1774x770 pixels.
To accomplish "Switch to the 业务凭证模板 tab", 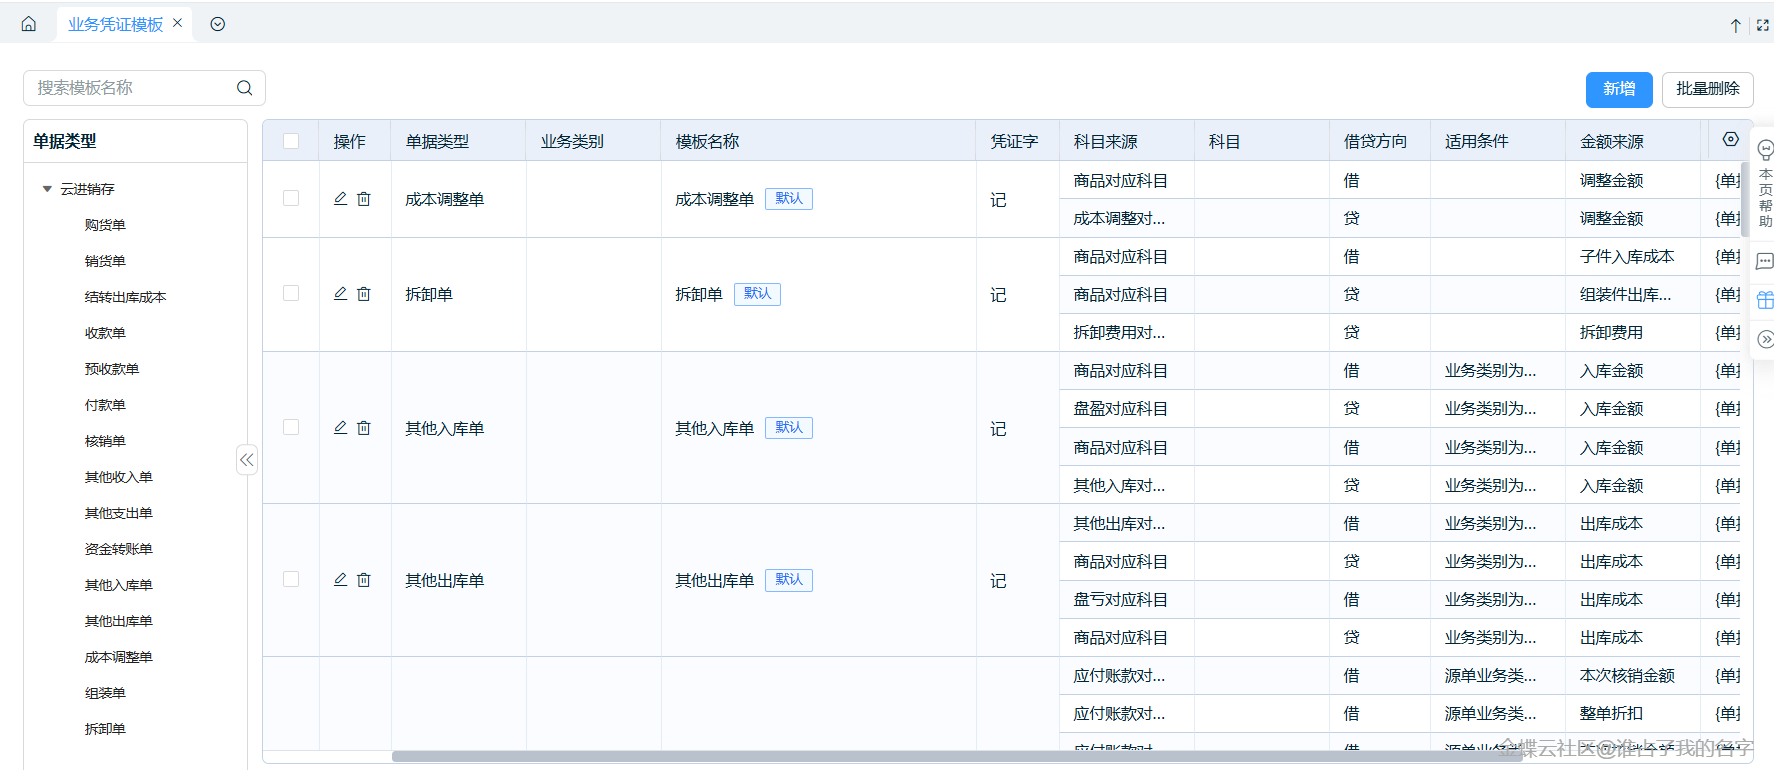I will [x=115, y=24].
